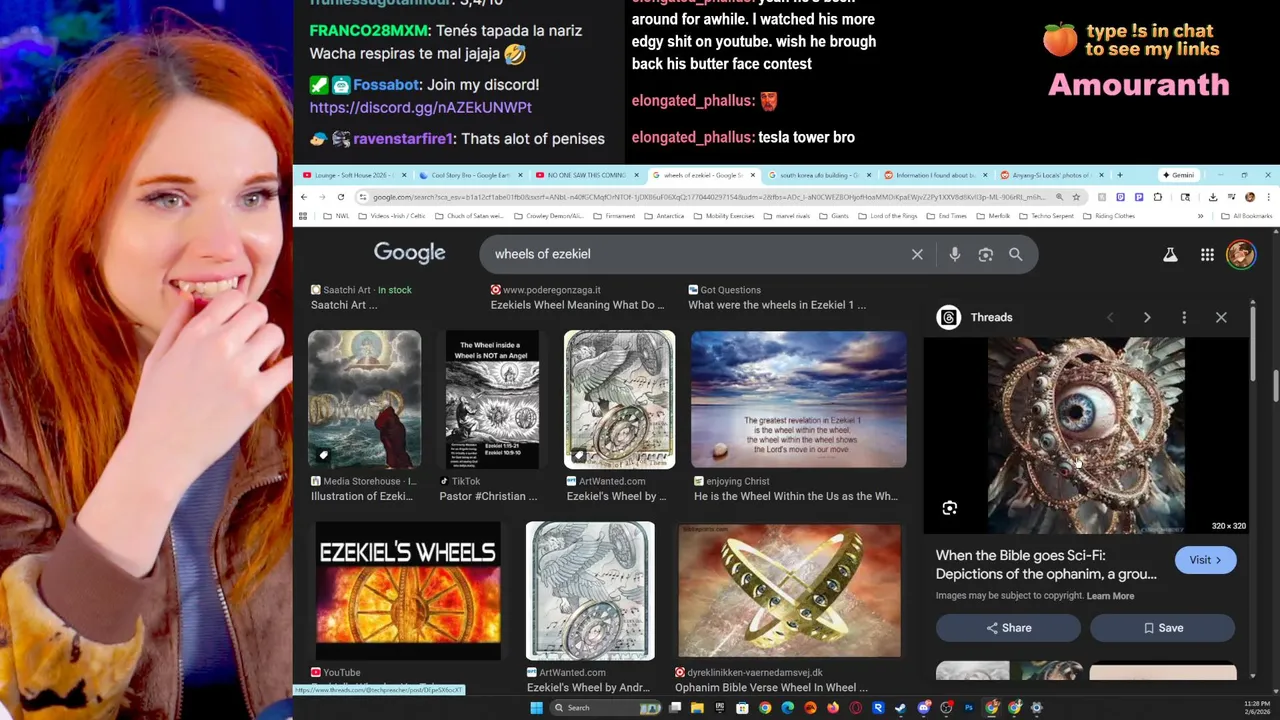Click the browser back arrow
The height and width of the screenshot is (720, 1280).
(304, 197)
